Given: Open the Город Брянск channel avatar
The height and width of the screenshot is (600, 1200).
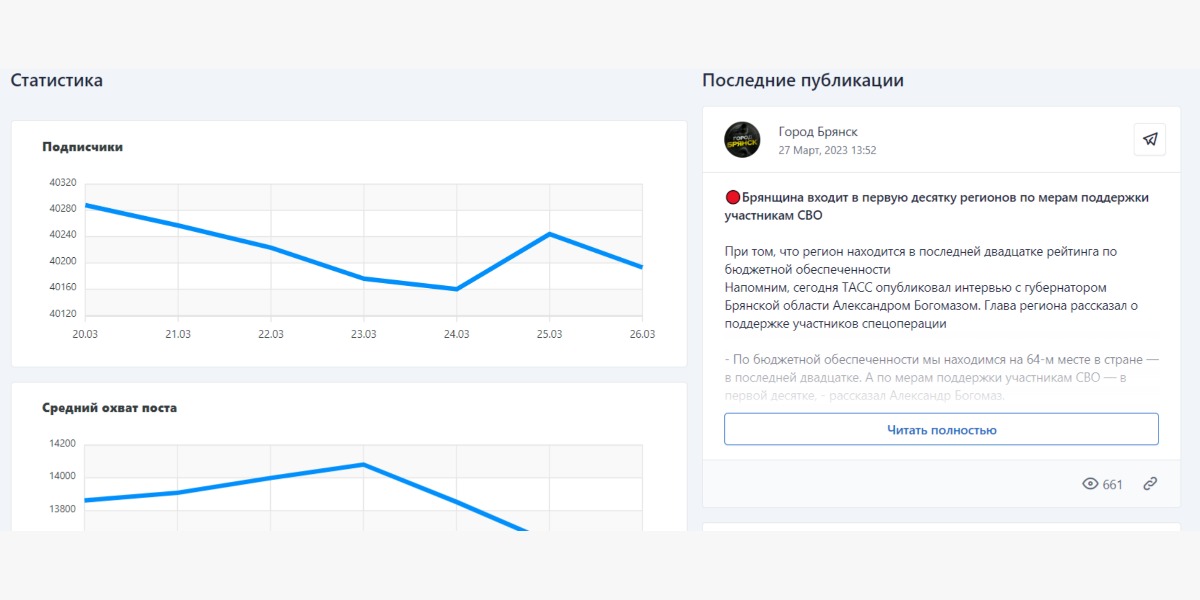Looking at the screenshot, I should click(x=742, y=140).
